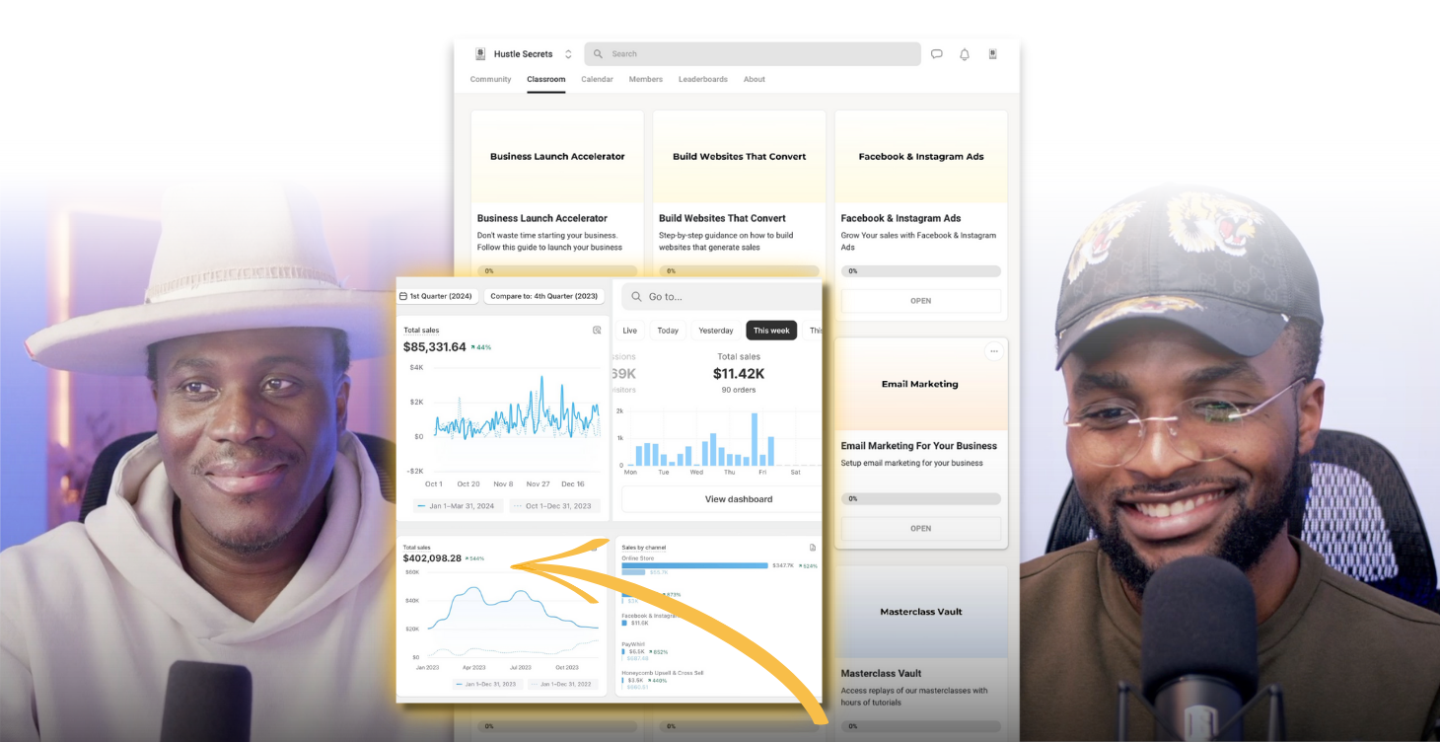This screenshot has height=742, width=1440.
Task: Open the Email Marketing course thumbnail
Action: pos(920,384)
